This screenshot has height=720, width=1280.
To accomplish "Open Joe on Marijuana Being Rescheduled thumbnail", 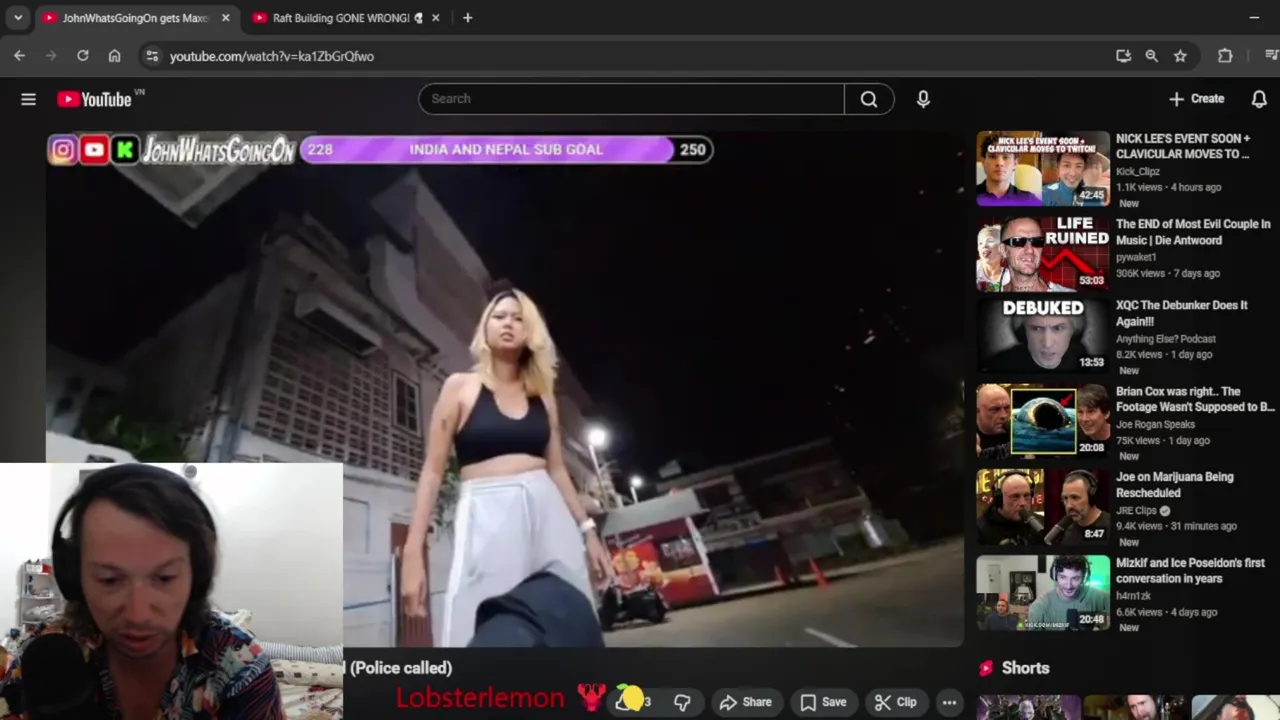I will (1043, 506).
